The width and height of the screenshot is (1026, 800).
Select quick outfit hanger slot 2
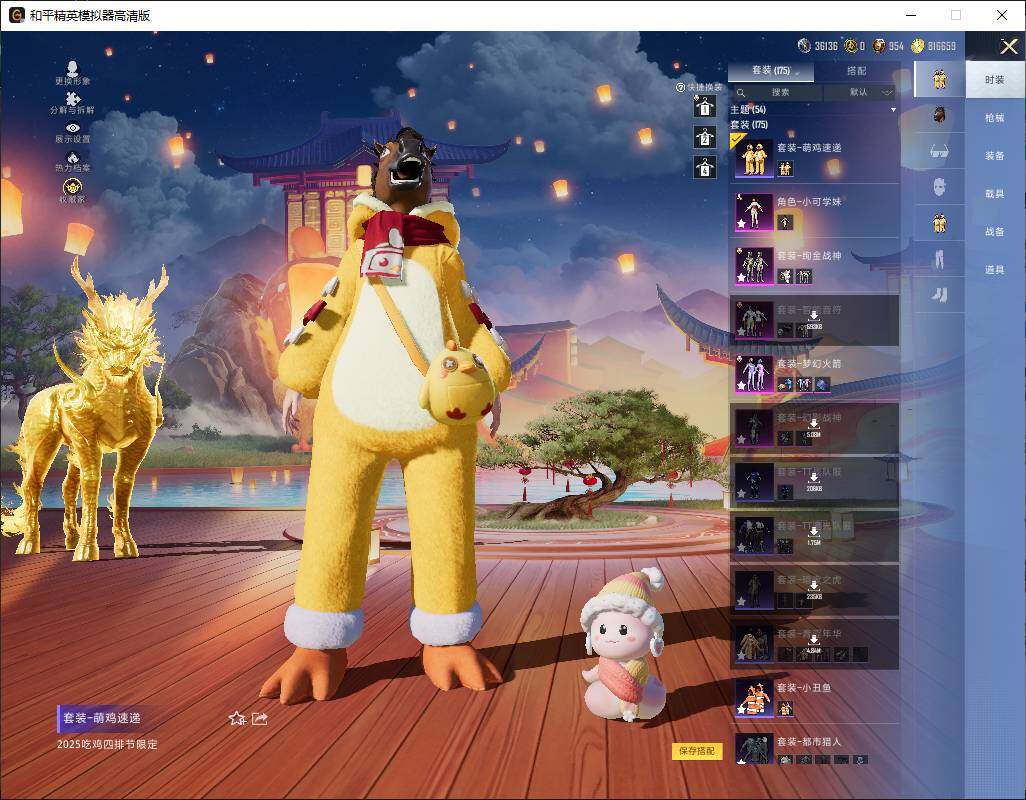[705, 137]
